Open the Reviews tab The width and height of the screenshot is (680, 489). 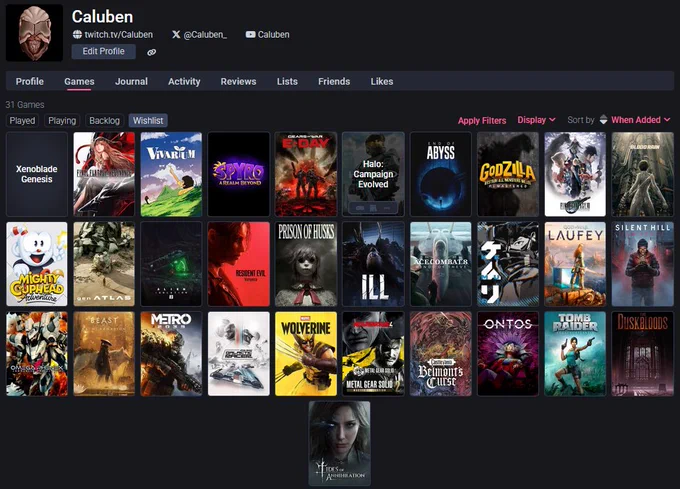pos(238,82)
